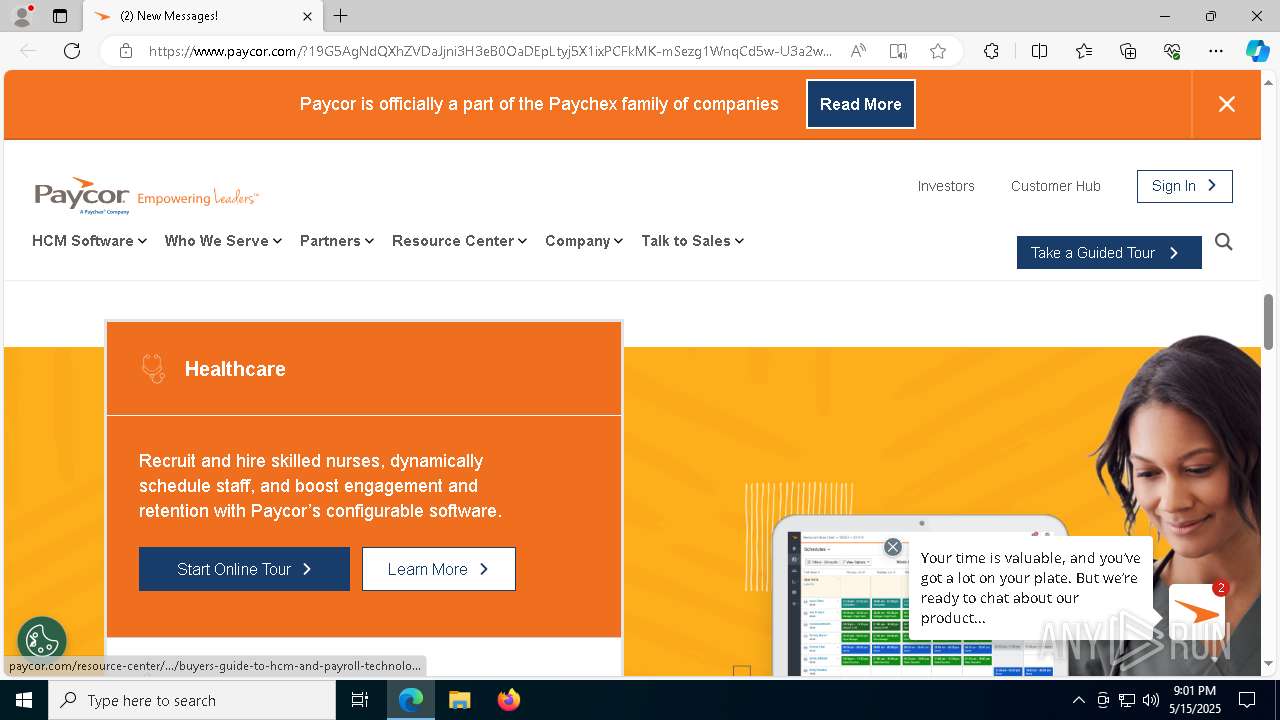Open browser essentials heart icon
Viewport: 1280px width, 720px height.
(1172, 51)
